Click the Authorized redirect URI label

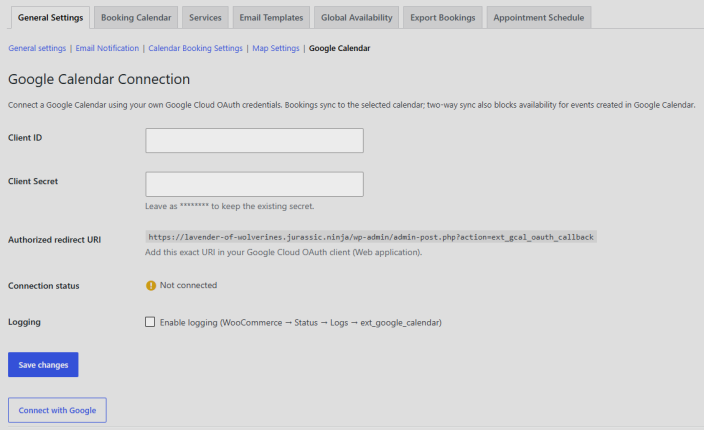(x=54, y=240)
